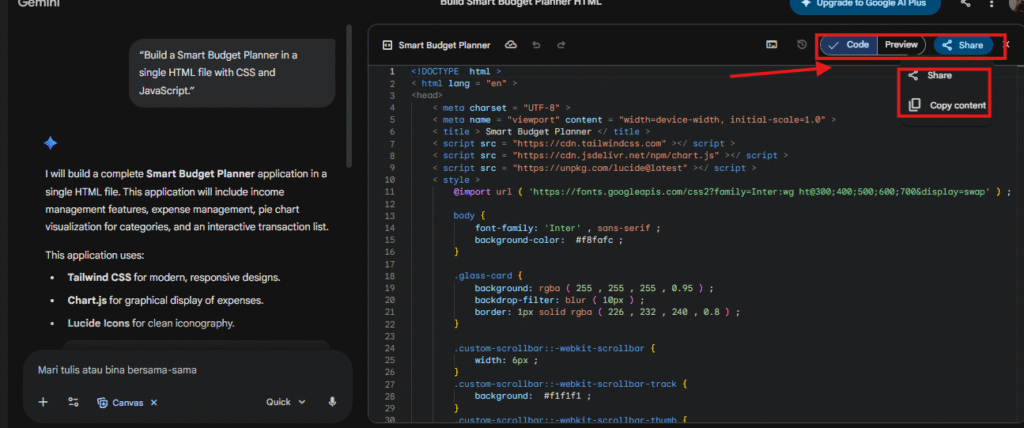
Task: Remove the Canvas chip with its X
Action: coord(154,402)
